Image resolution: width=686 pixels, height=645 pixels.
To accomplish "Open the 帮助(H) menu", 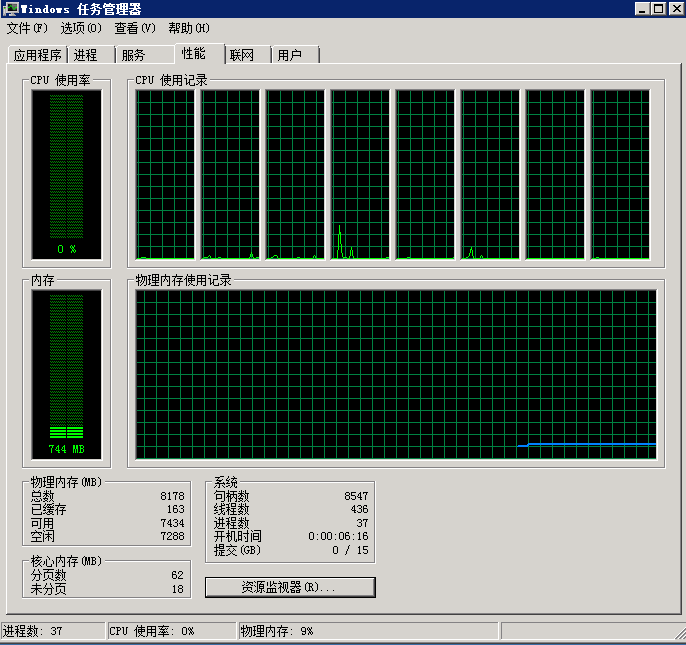I will [x=189, y=28].
